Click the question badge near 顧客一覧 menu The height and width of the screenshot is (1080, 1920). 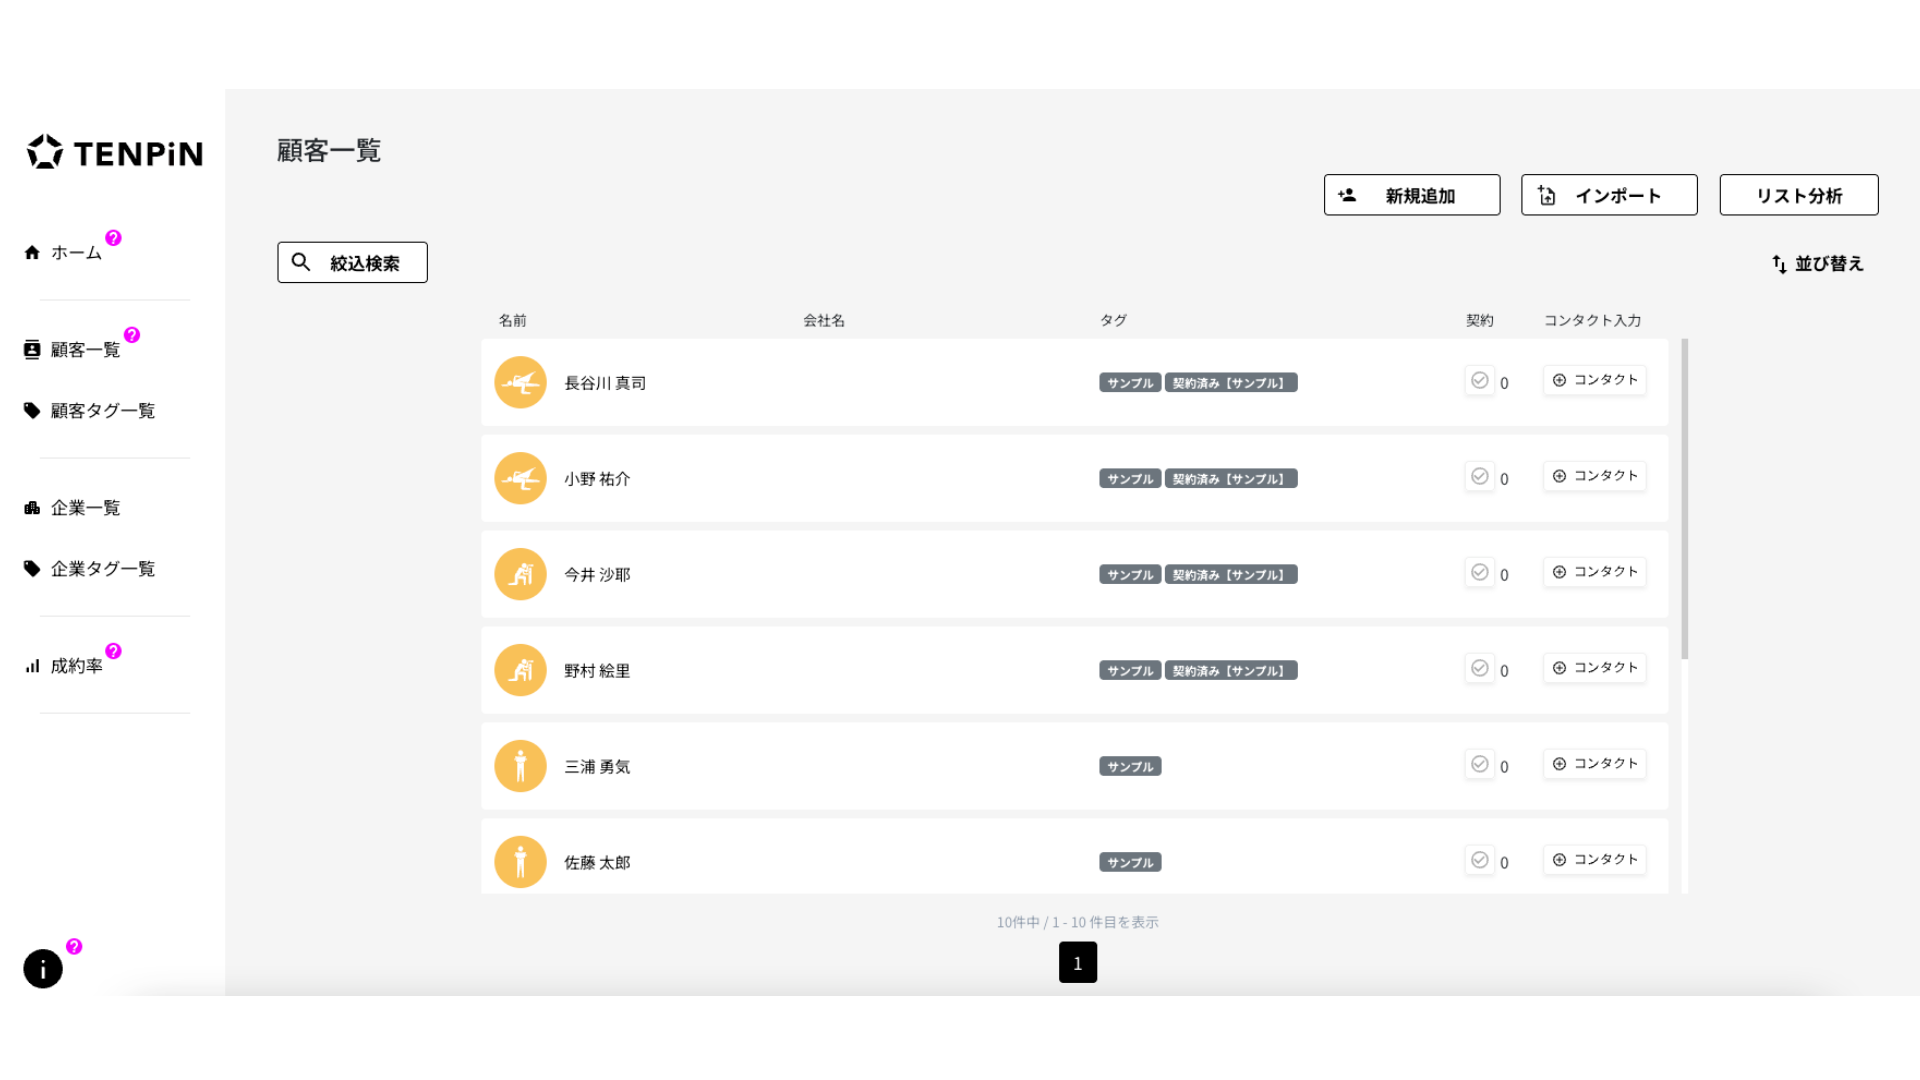(x=132, y=335)
